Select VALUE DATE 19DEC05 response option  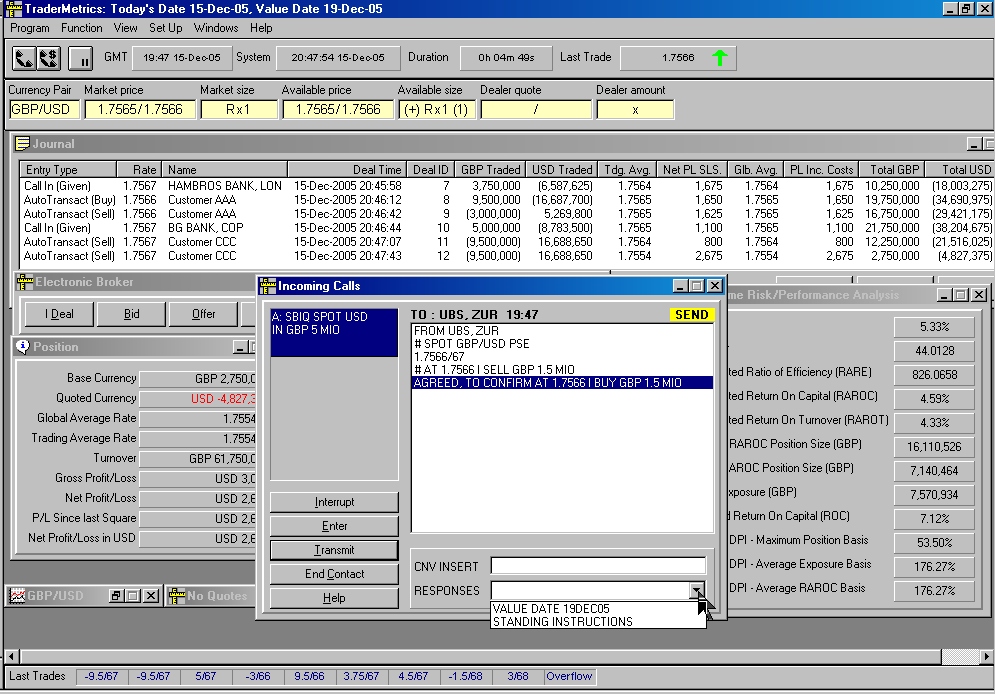[x=551, y=608]
